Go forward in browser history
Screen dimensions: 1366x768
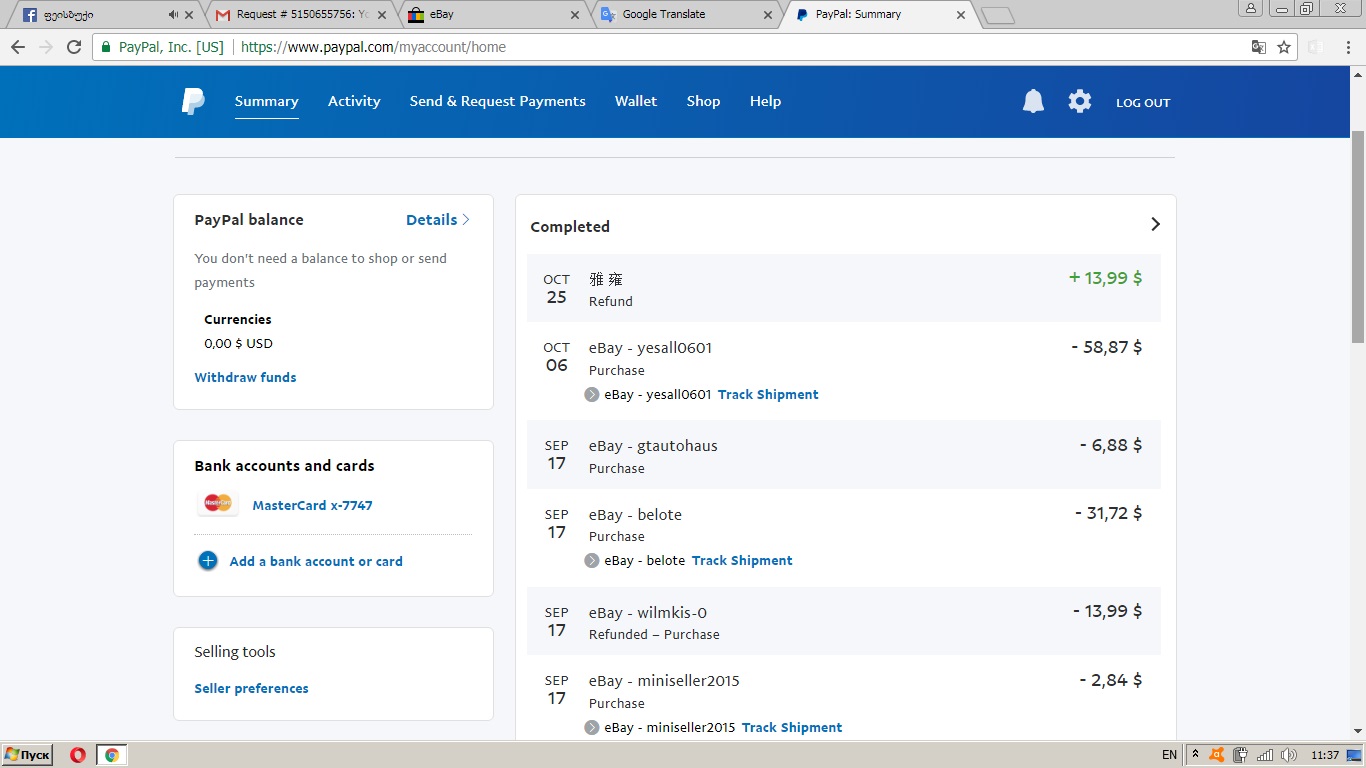pyautogui.click(x=45, y=47)
